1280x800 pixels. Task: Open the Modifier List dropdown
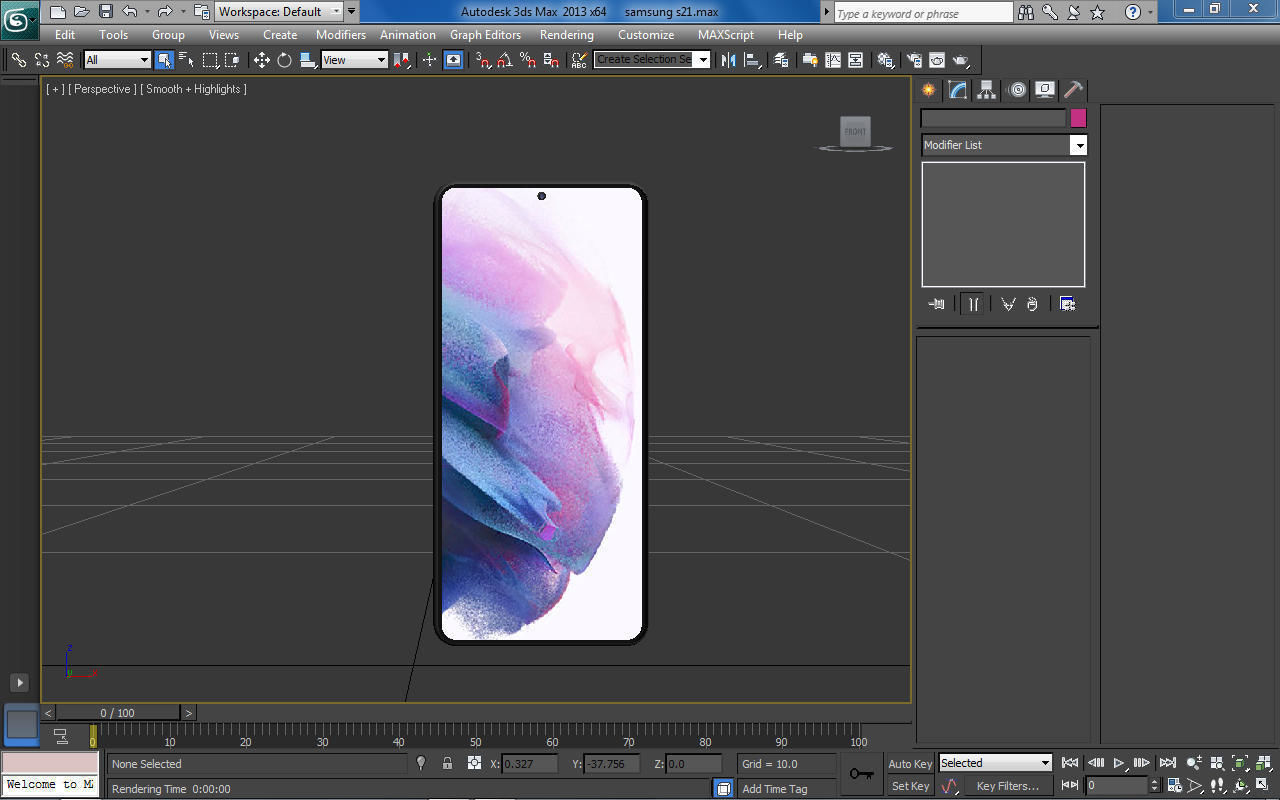[1004, 145]
